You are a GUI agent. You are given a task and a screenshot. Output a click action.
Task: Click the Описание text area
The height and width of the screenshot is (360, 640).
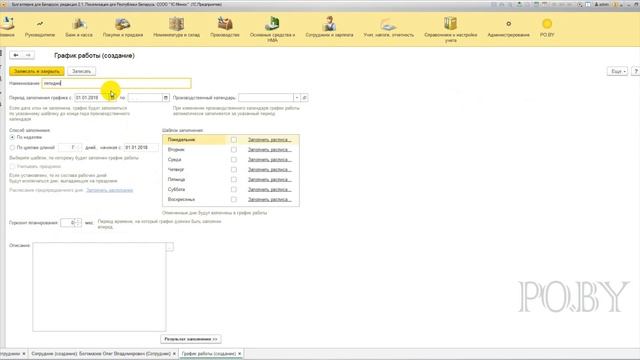[99, 287]
